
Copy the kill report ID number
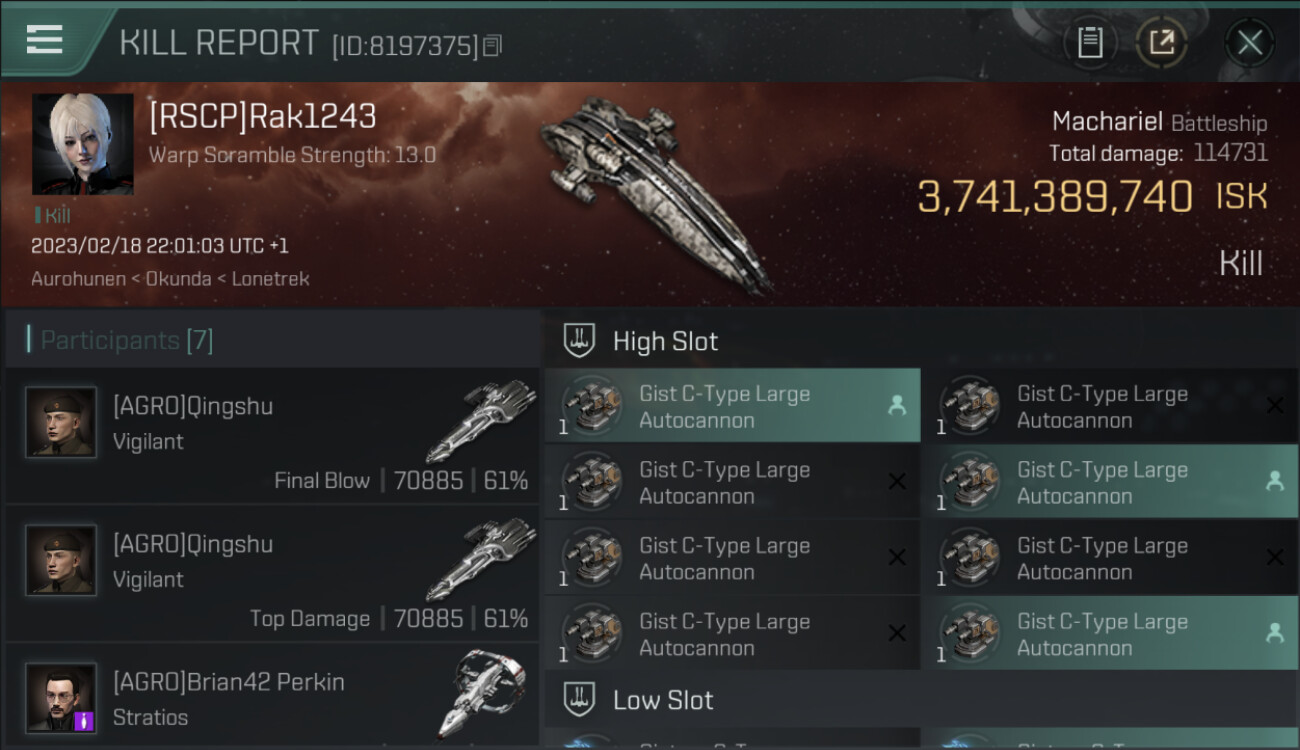click(x=491, y=46)
